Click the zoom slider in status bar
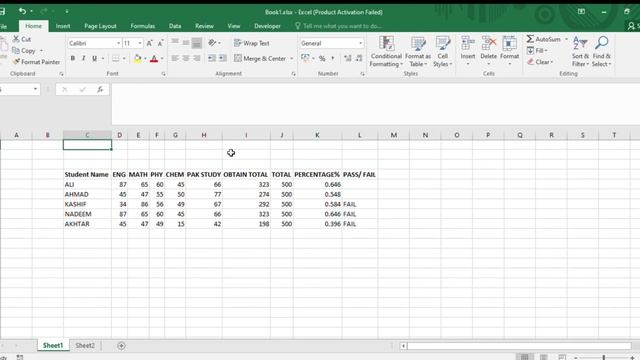The image size is (640, 360). point(603,358)
